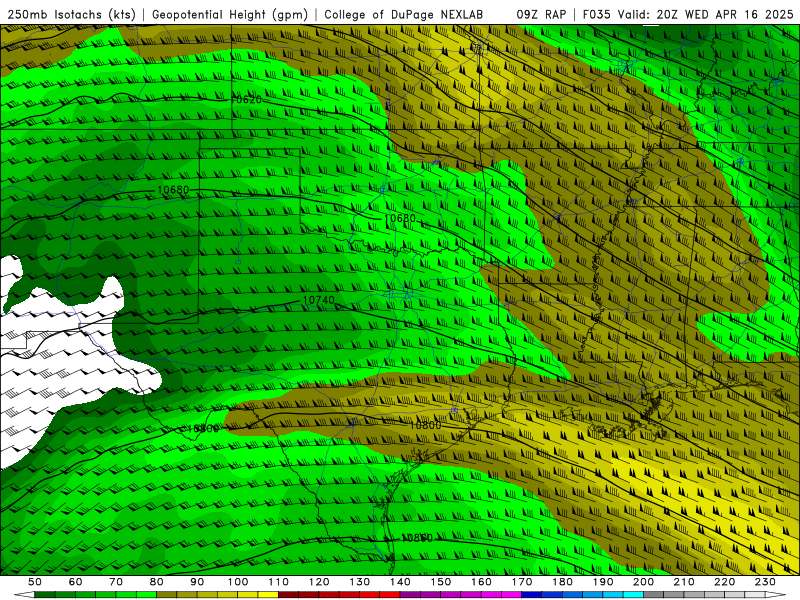Click the bright cyan color bar segment before 200
Image resolution: width=800 pixels, height=600 pixels.
coord(633,595)
